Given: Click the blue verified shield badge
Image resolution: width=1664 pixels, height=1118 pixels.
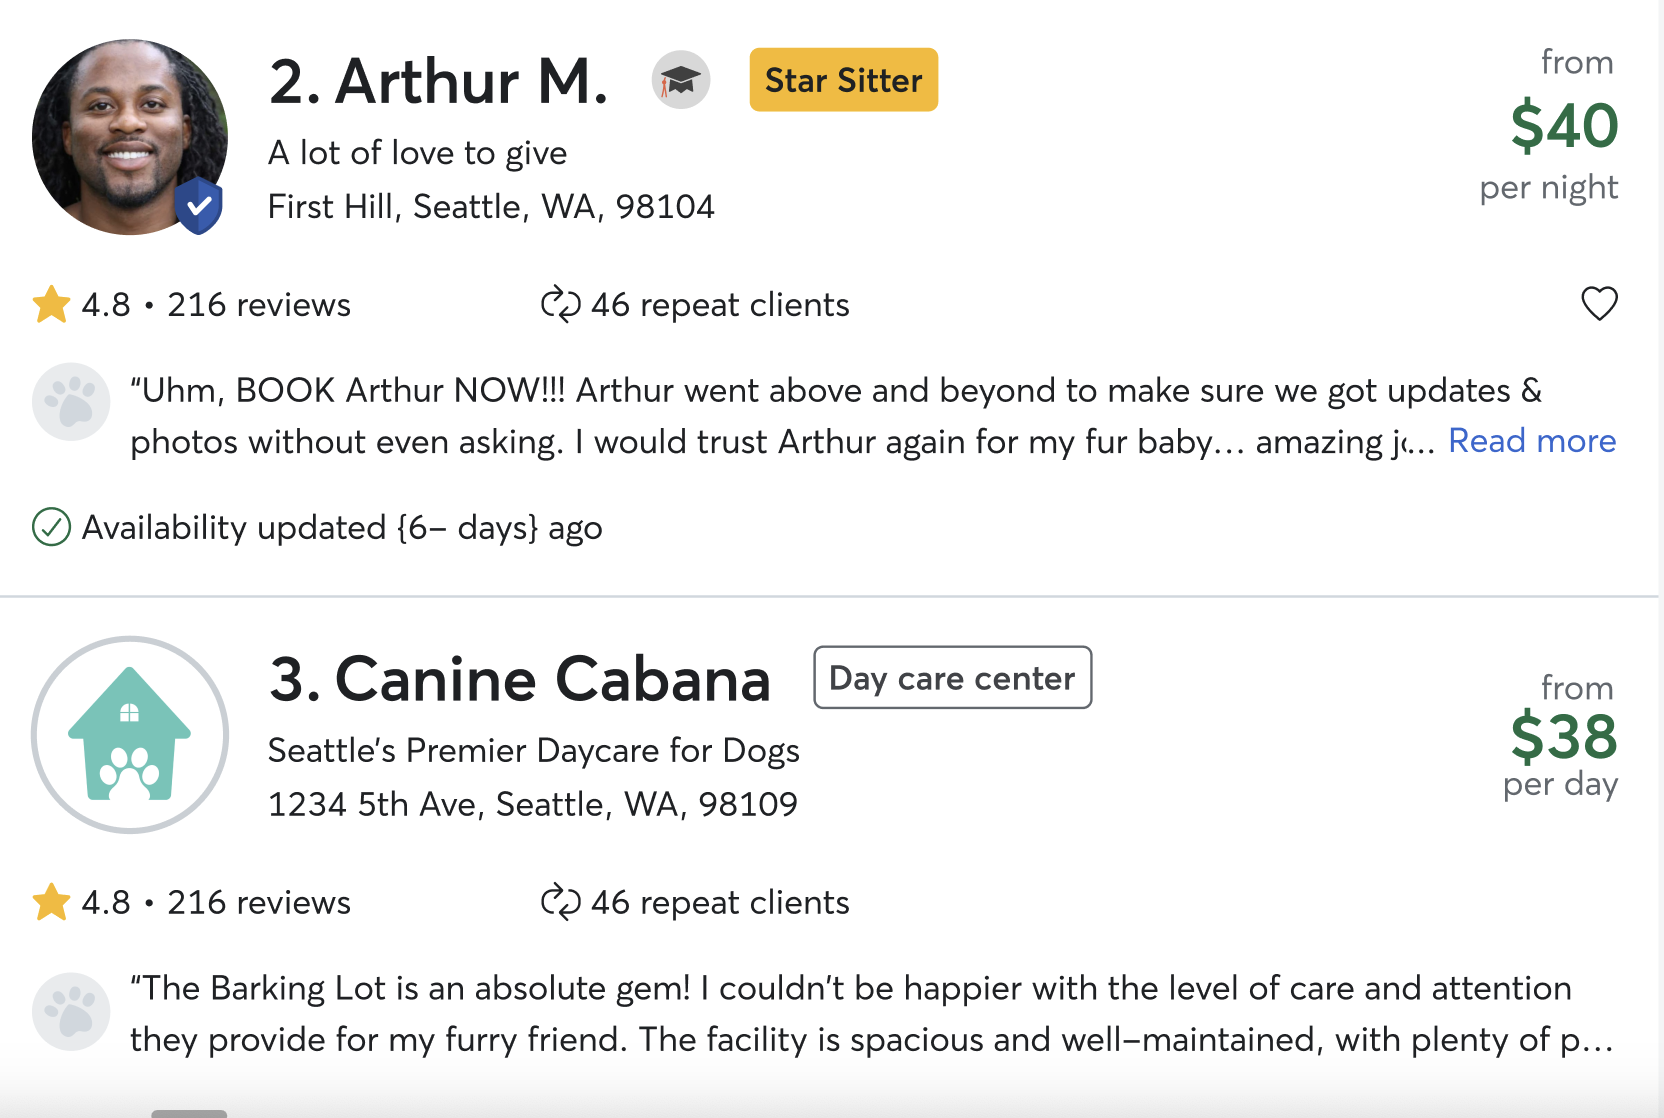Looking at the screenshot, I should point(199,206).
